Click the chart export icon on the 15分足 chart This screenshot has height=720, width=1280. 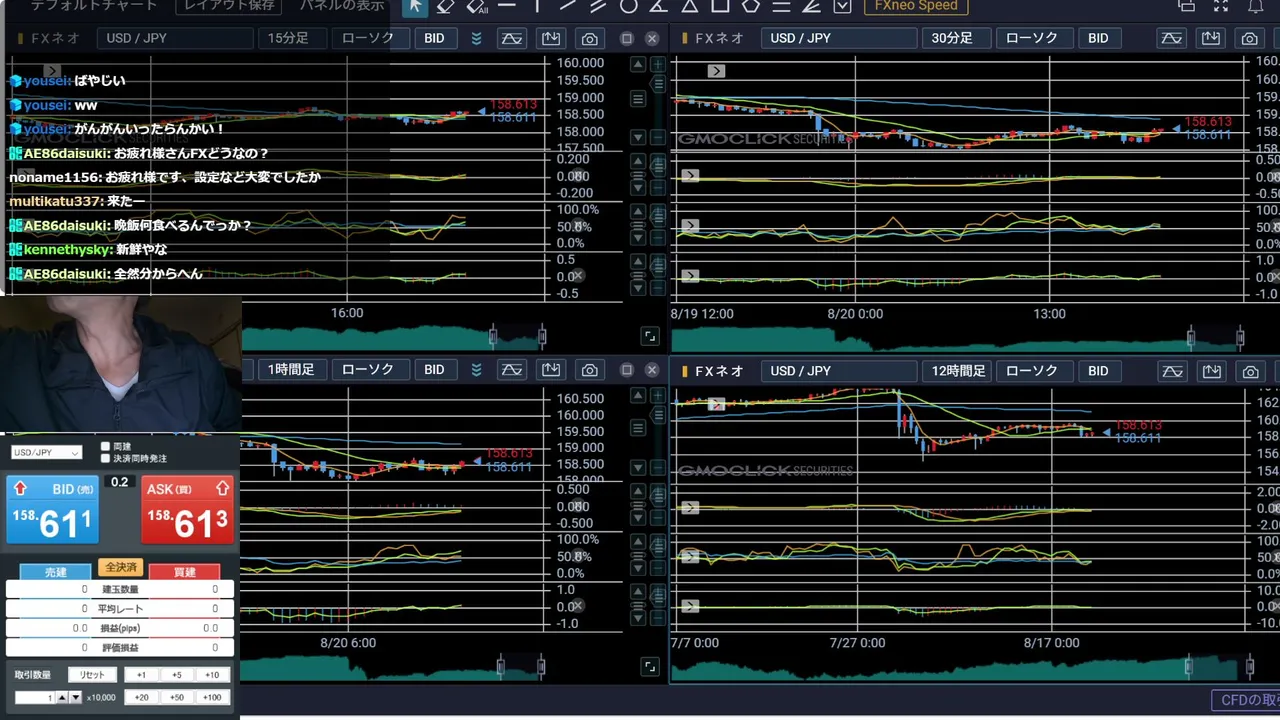[x=551, y=38]
